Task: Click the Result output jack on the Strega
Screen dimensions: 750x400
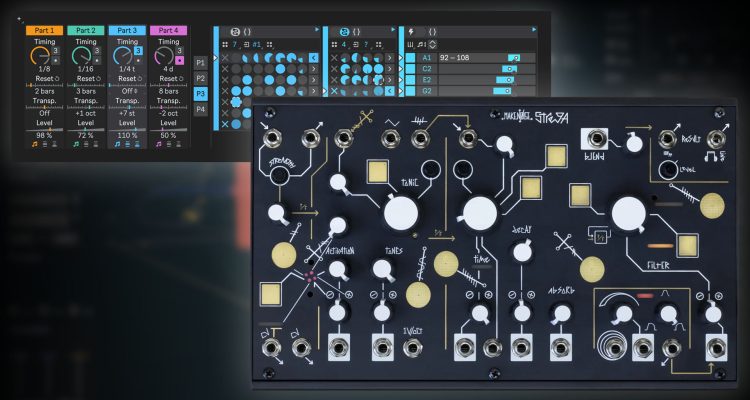Action: pyautogui.click(x=667, y=139)
